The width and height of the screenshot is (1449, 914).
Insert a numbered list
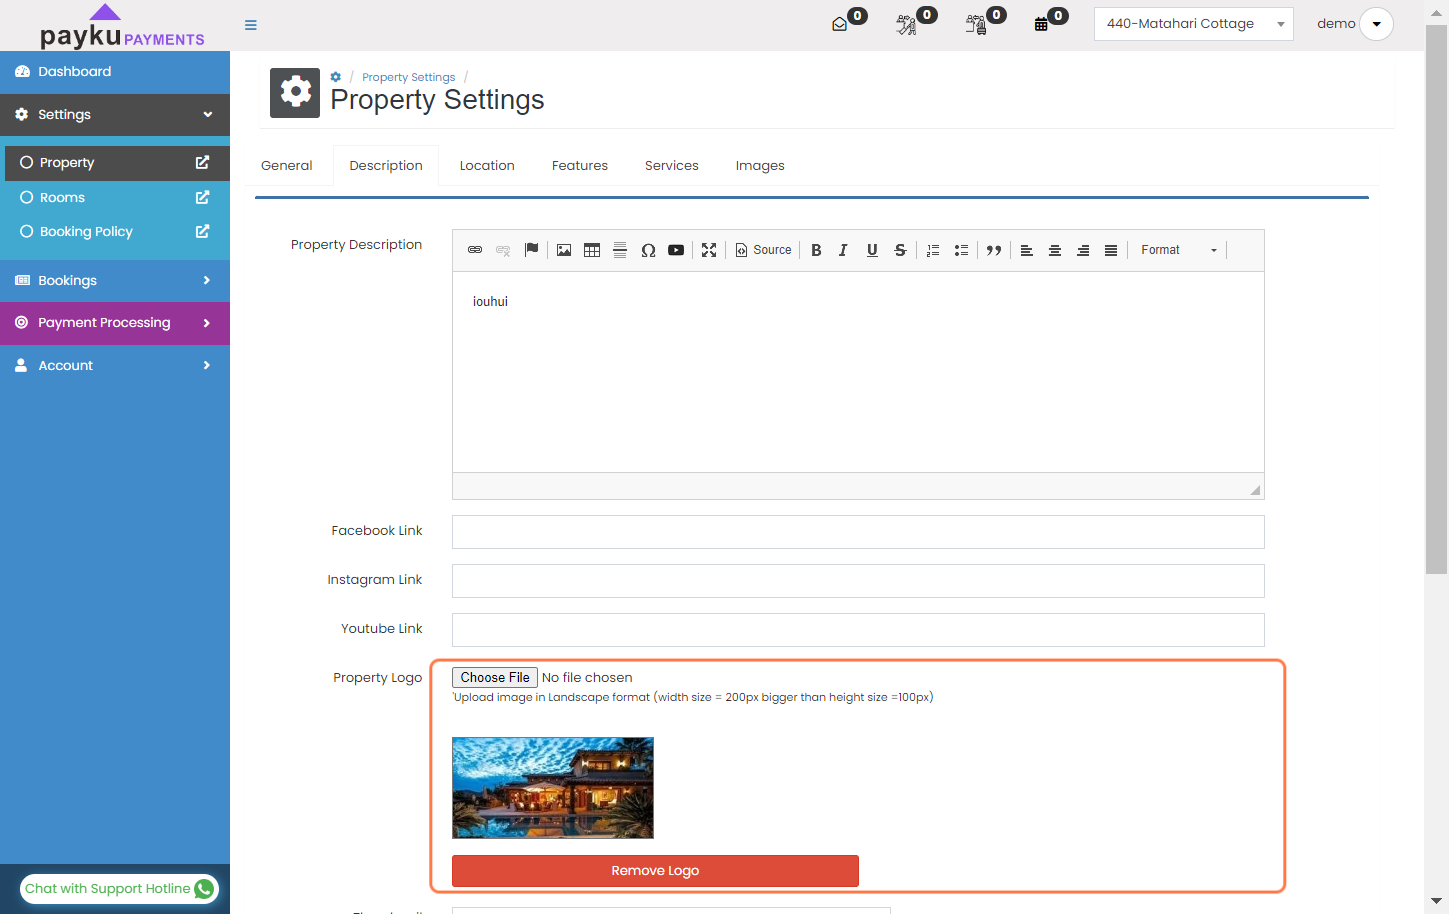tap(933, 250)
